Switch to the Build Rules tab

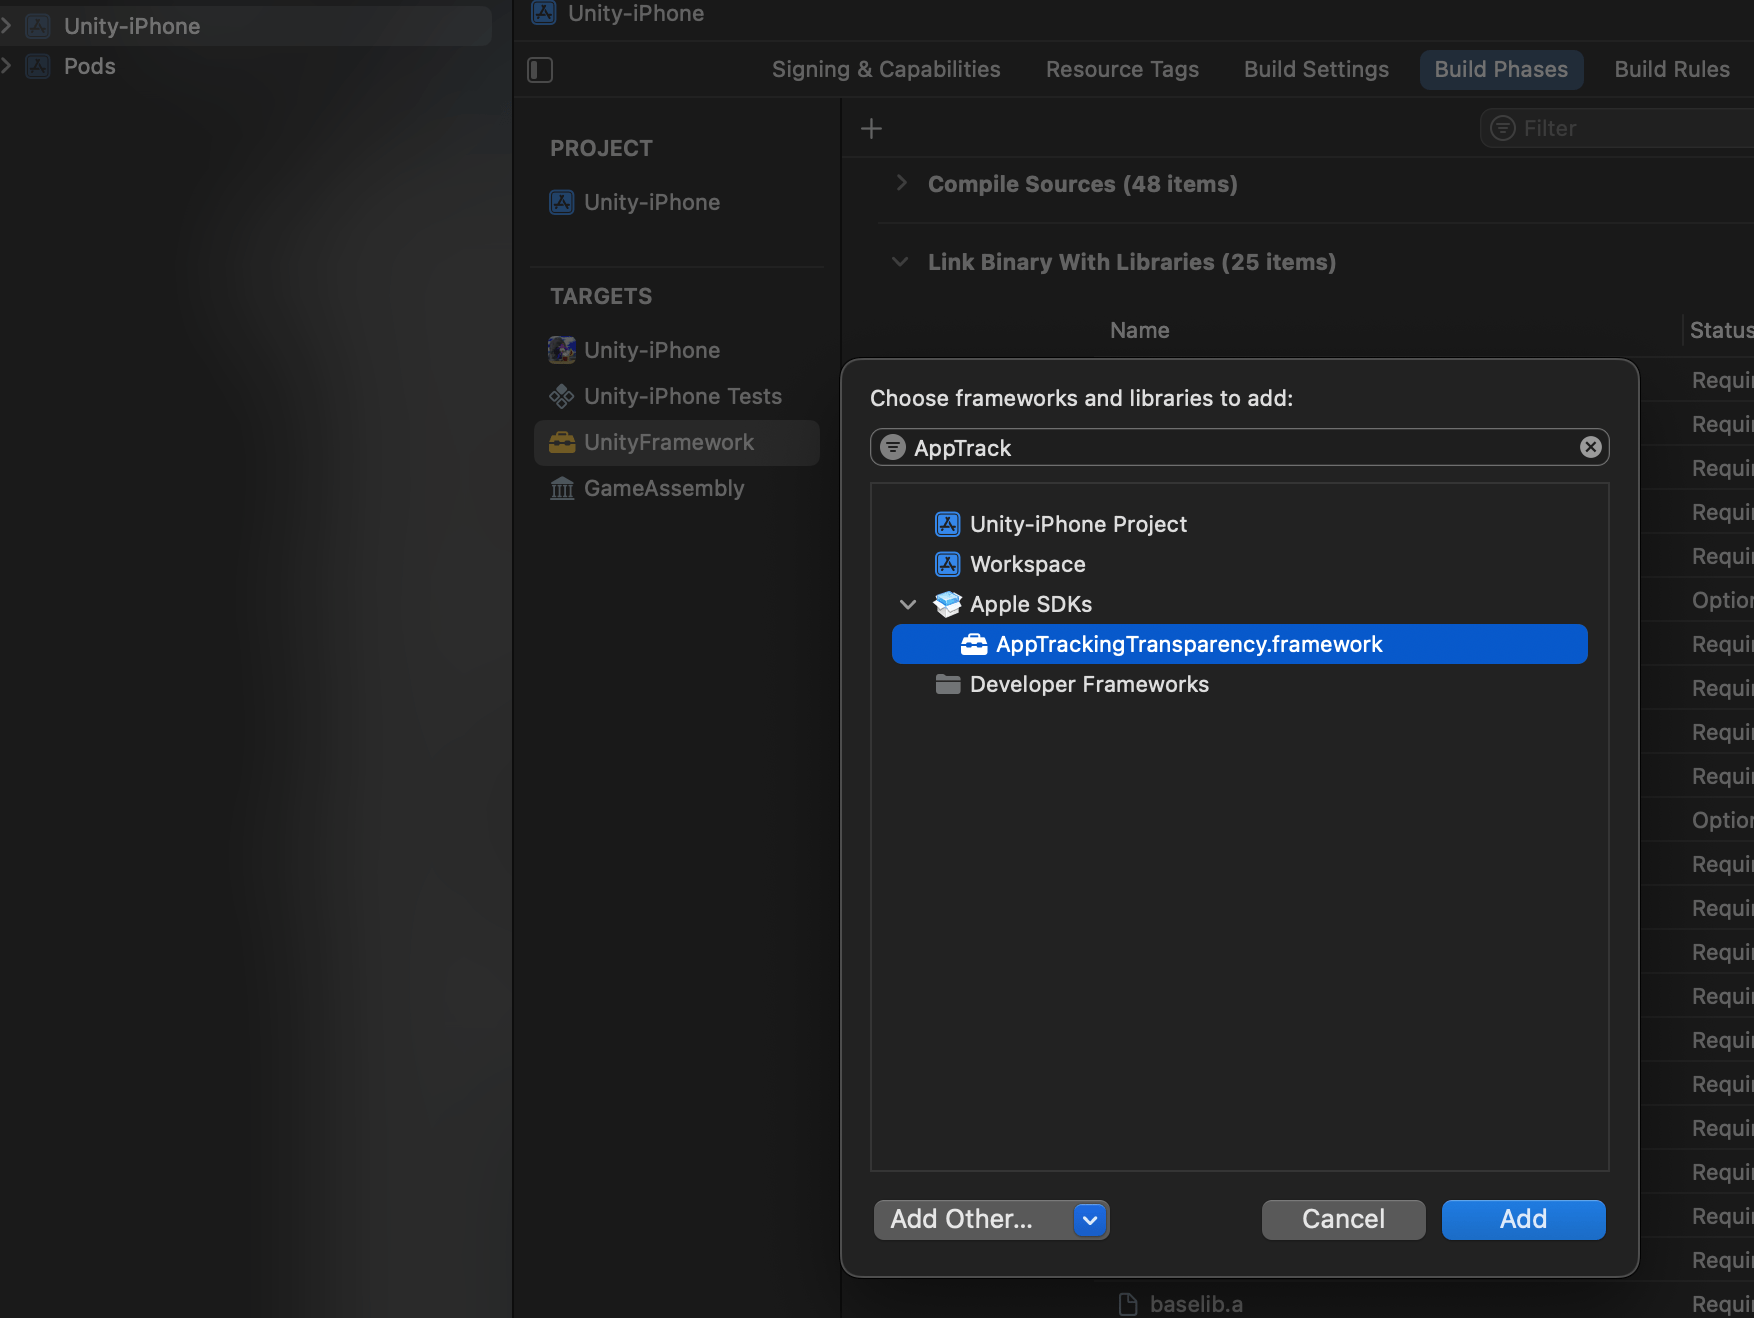[x=1672, y=69]
